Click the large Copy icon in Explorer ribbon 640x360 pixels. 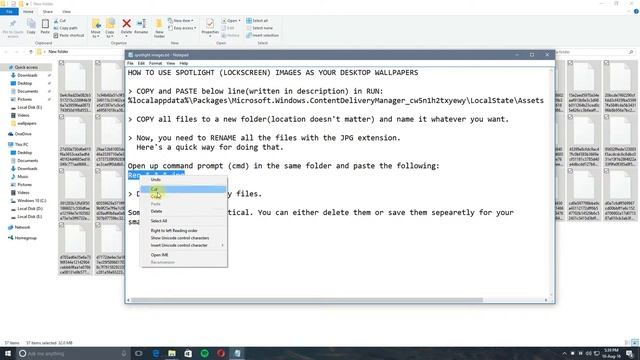(x=31, y=27)
